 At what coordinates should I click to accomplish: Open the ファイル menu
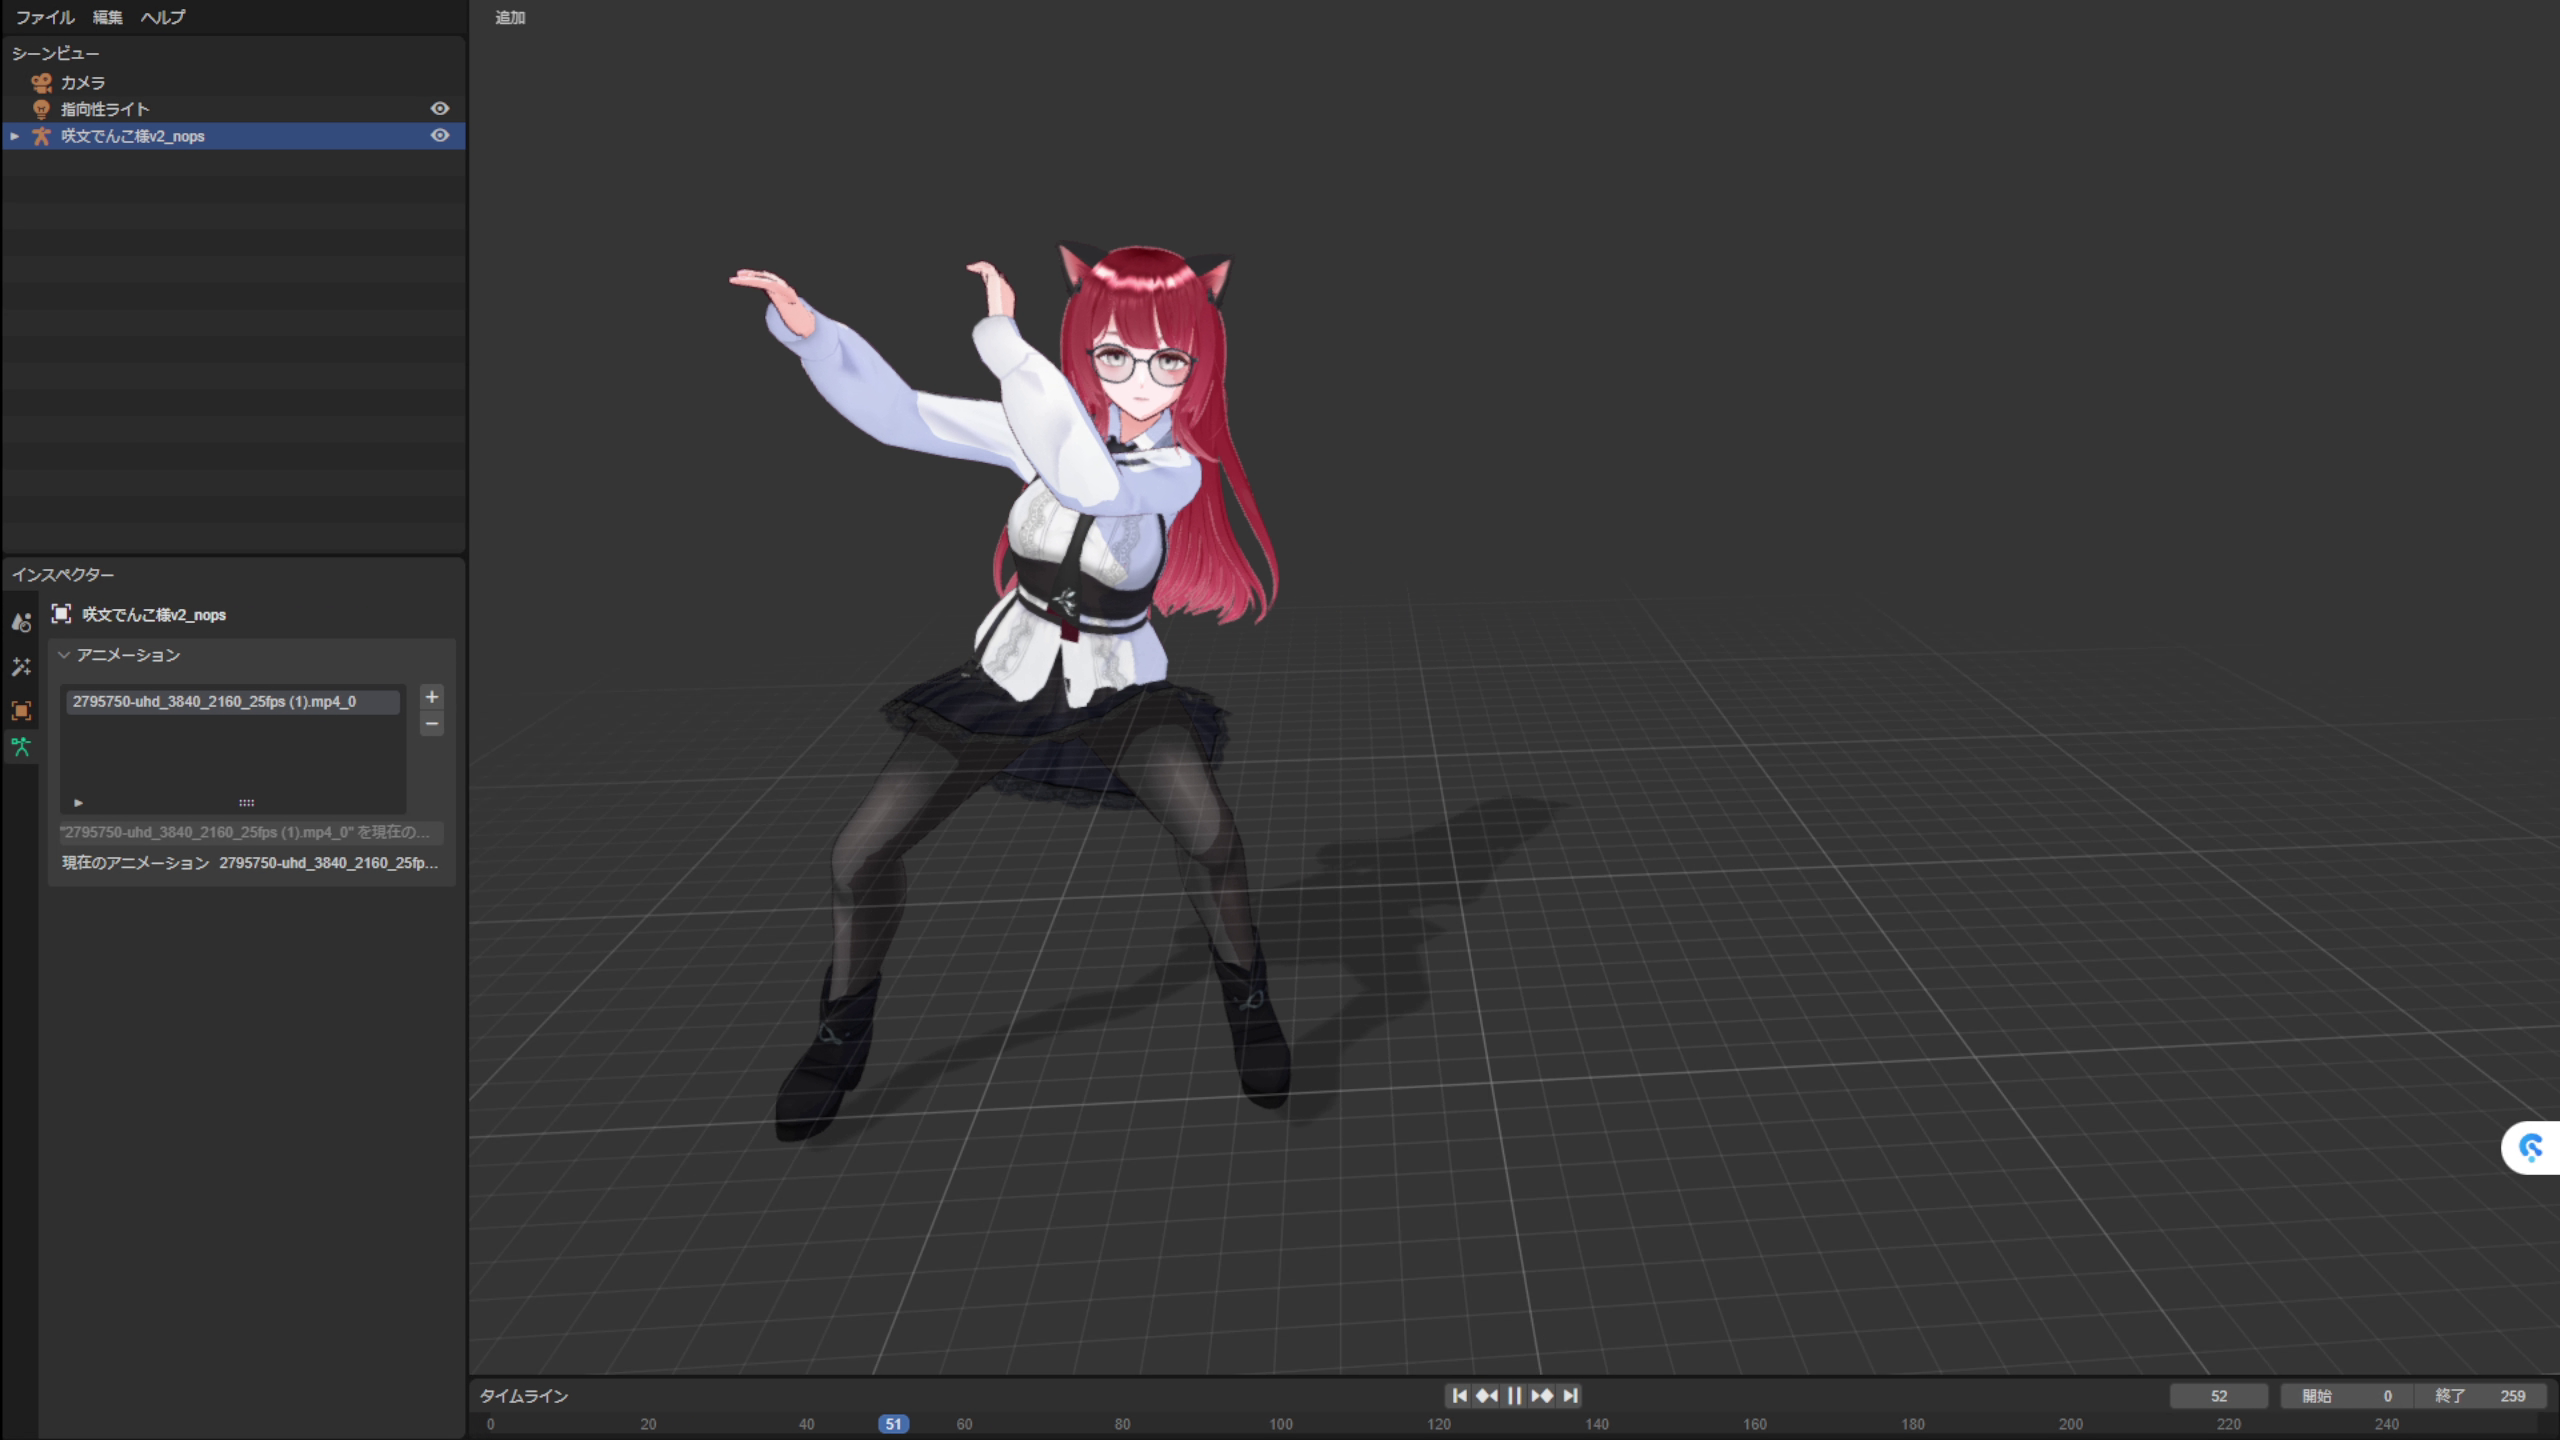click(x=45, y=17)
